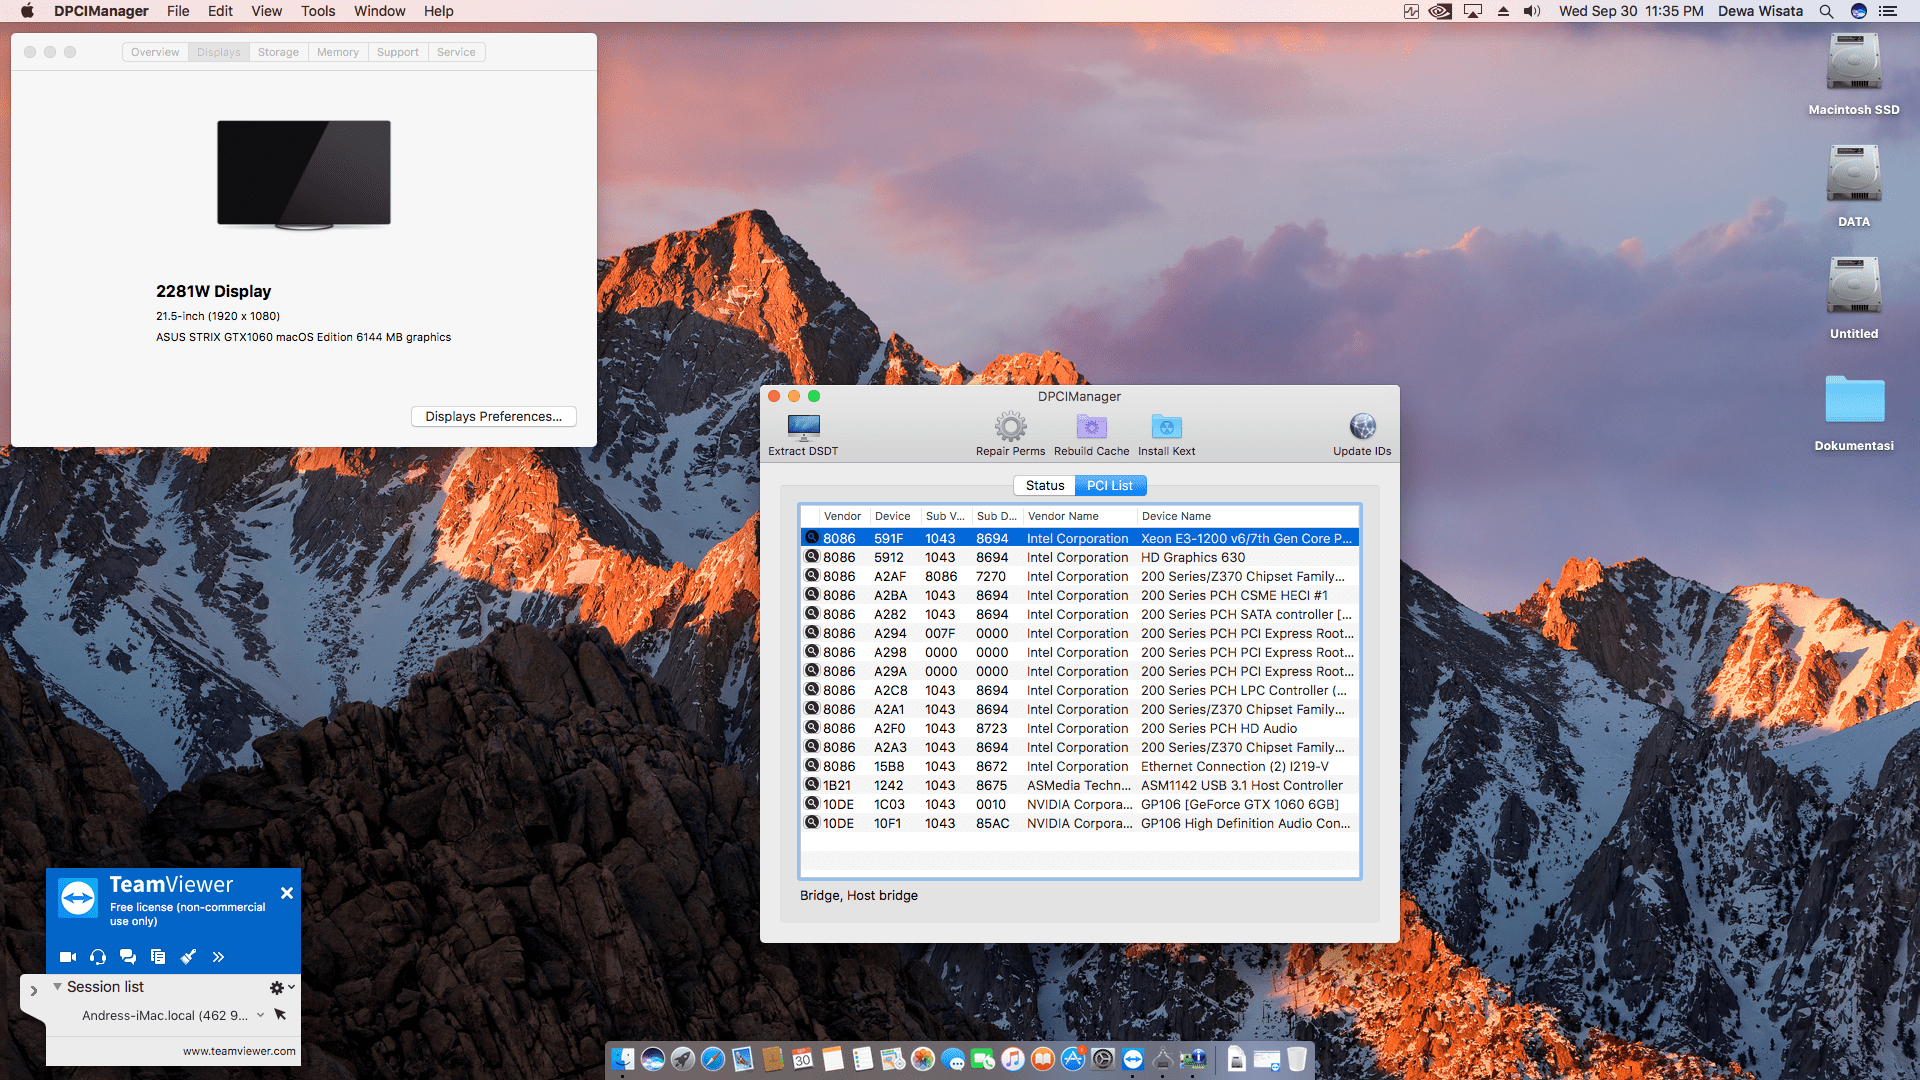Viewport: 1920px width, 1080px height.
Task: Open the Dewa Wisata user menu
Action: pos(1760,11)
